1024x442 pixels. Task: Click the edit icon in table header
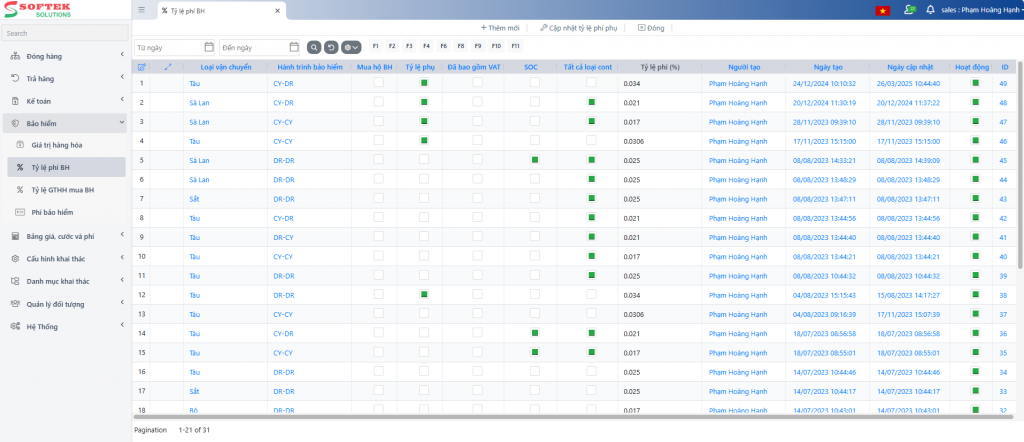(141, 67)
